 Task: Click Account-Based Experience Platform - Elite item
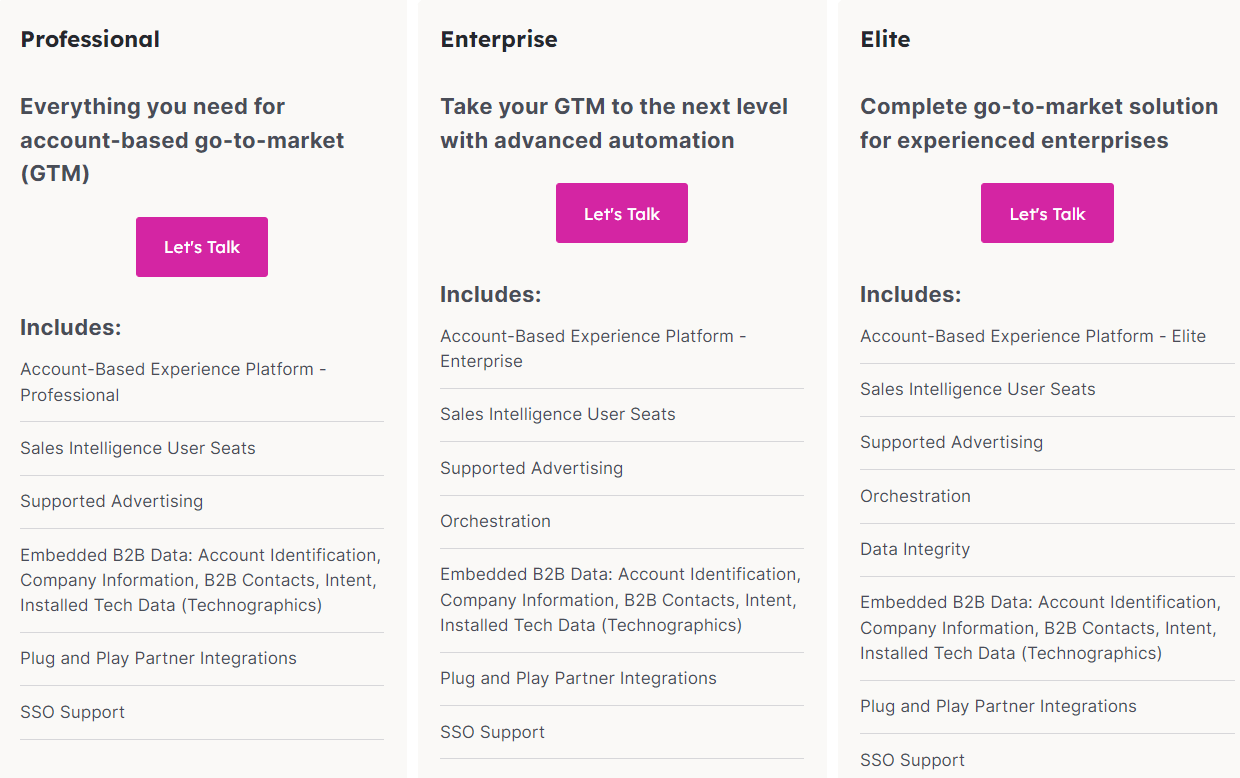pos(1033,336)
